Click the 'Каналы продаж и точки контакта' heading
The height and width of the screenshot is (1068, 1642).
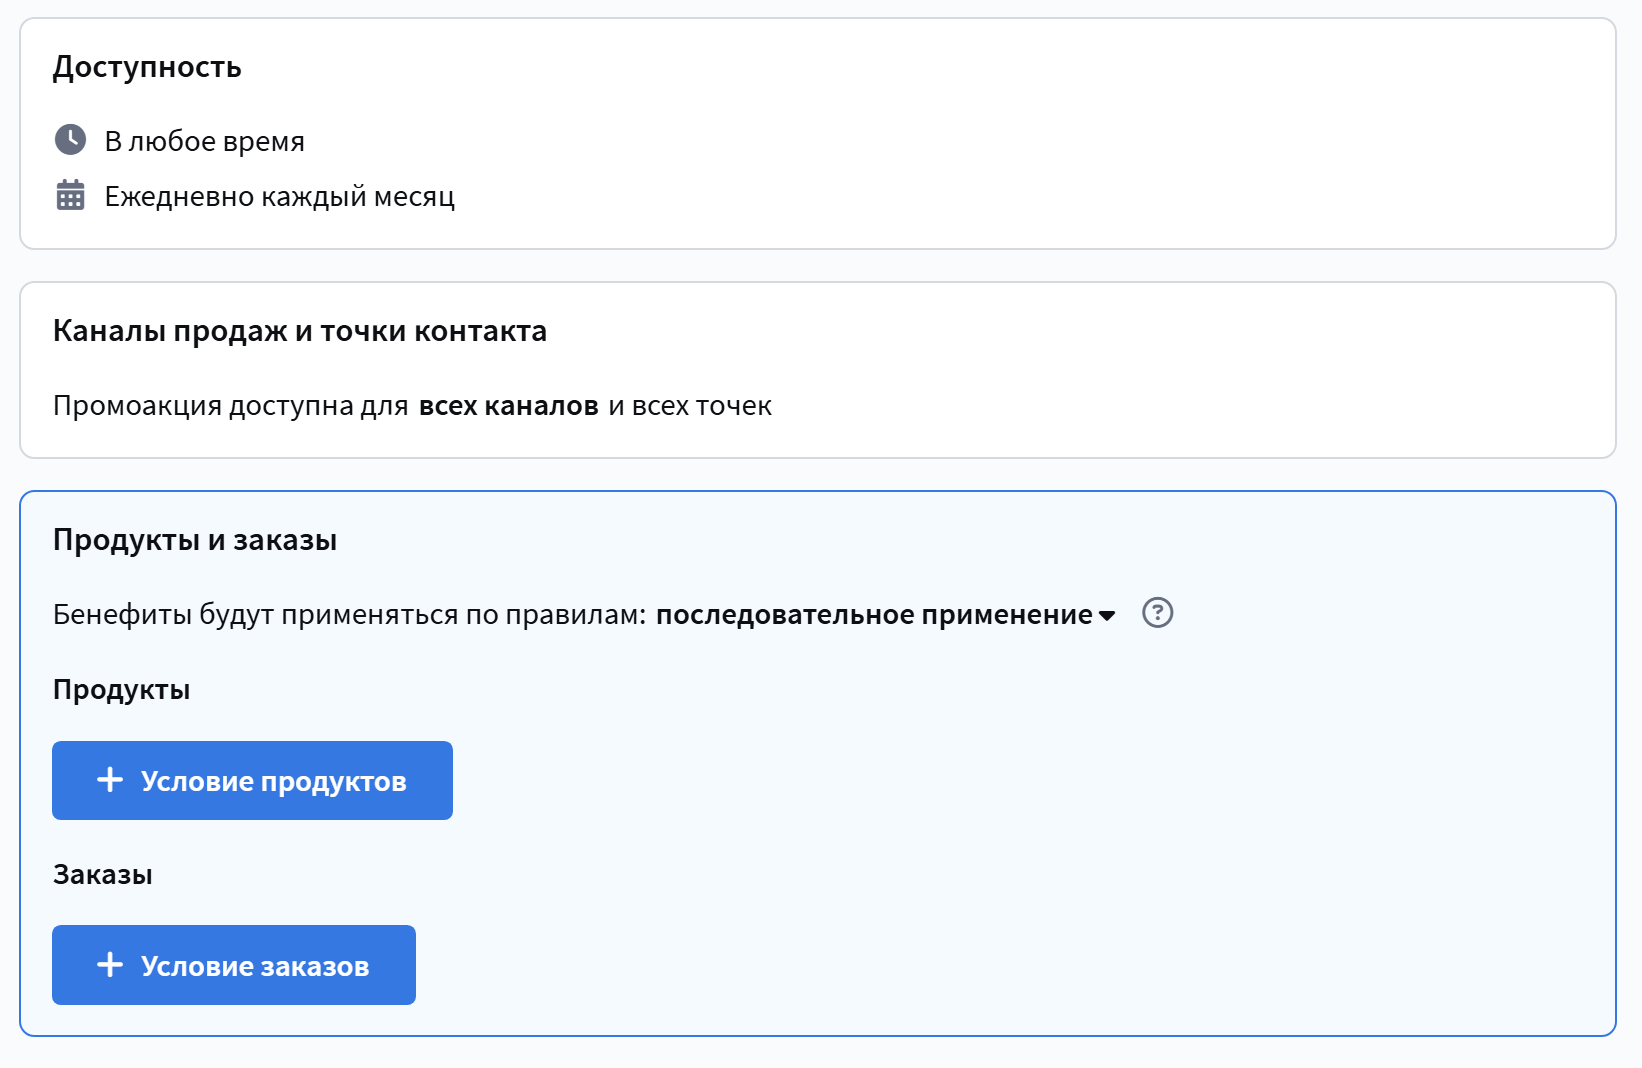pos(299,331)
